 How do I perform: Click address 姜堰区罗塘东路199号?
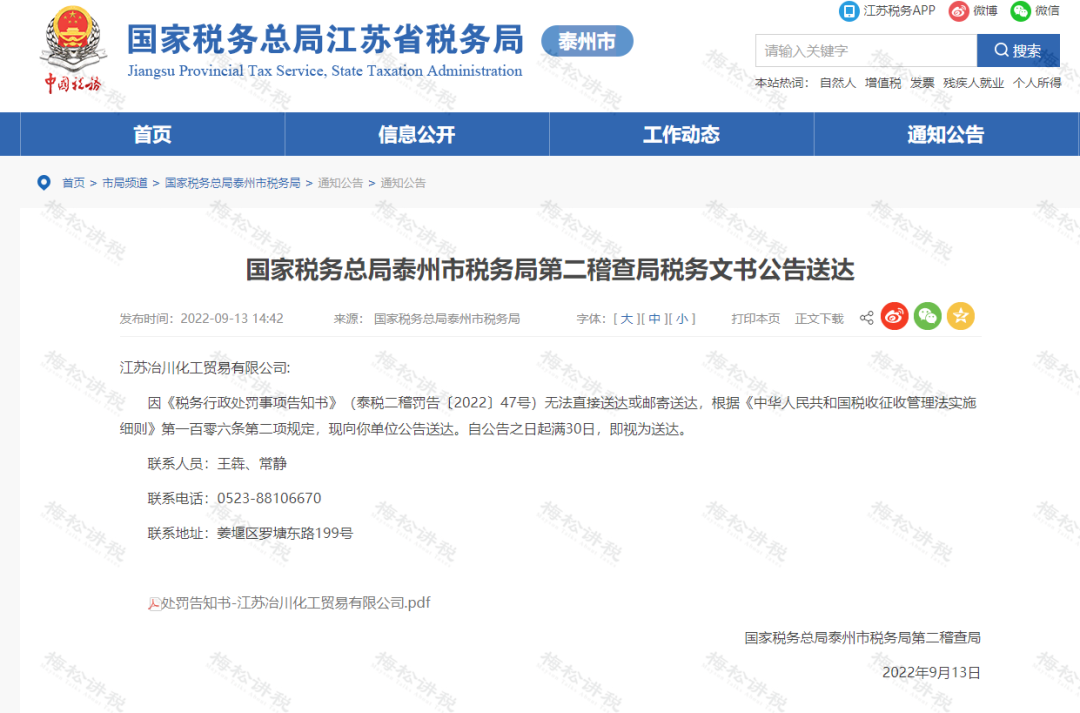[285, 533]
